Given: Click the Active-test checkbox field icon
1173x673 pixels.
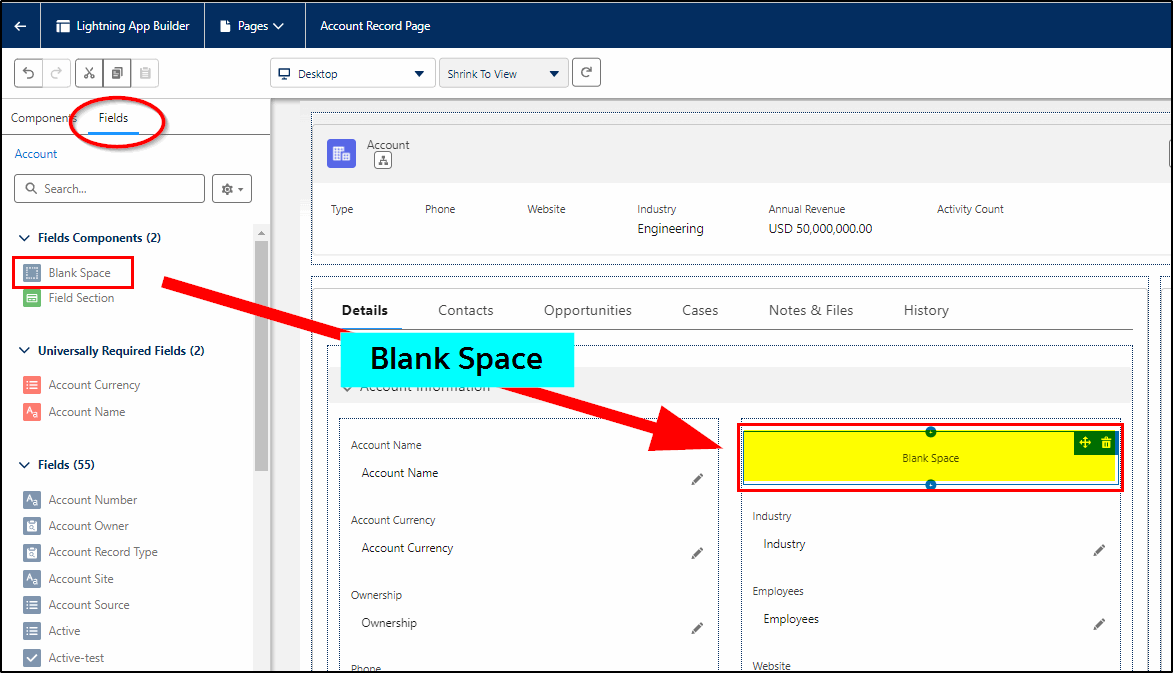Looking at the screenshot, I should [x=32, y=658].
